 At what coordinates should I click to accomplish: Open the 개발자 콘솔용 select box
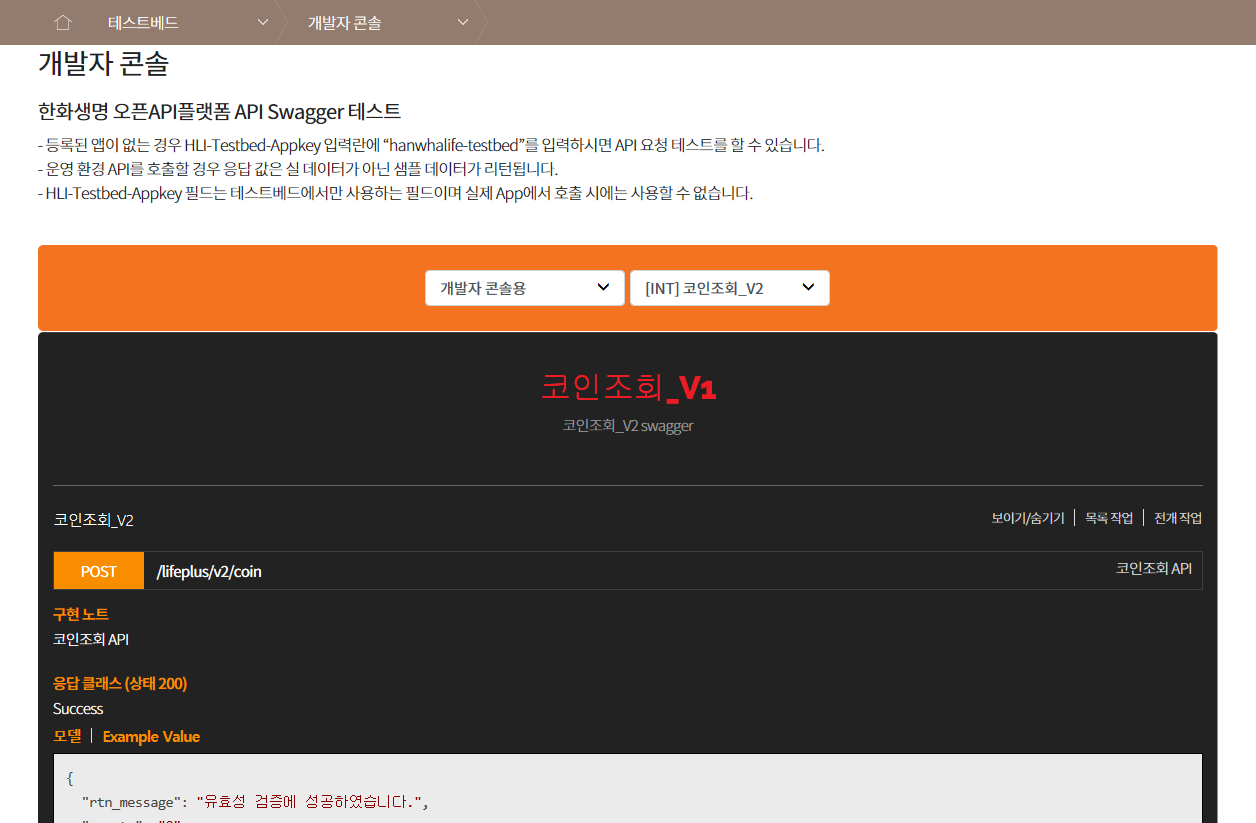(x=525, y=288)
